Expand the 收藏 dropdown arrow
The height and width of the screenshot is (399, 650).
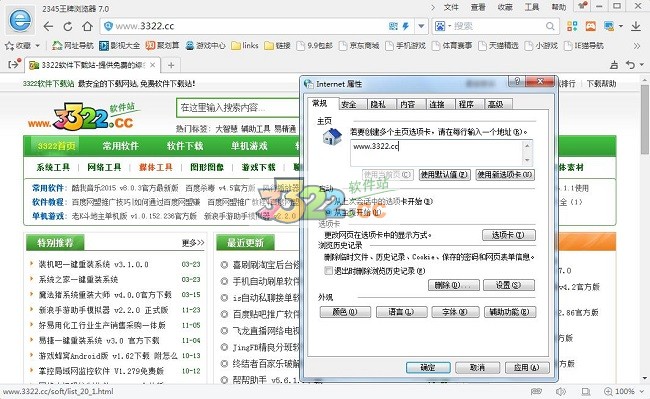coord(37,46)
